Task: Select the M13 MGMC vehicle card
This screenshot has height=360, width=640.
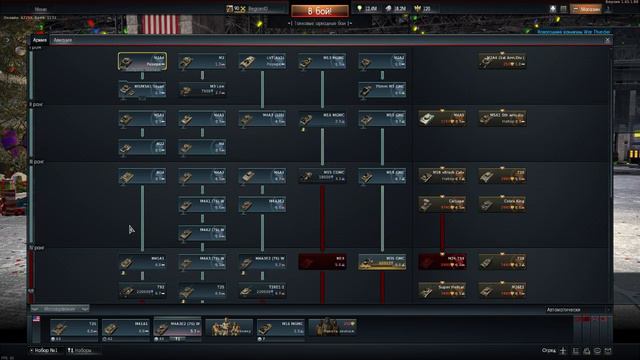Action: [322, 61]
